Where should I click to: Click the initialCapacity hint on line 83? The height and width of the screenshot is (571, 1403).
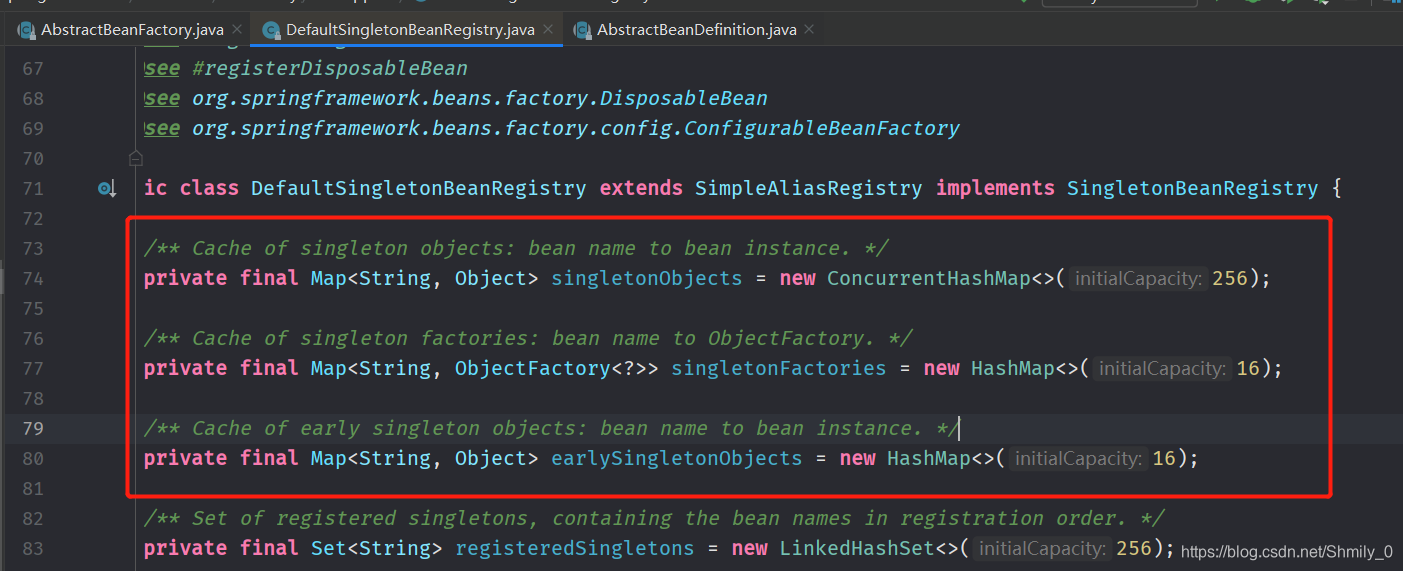pos(1041,549)
